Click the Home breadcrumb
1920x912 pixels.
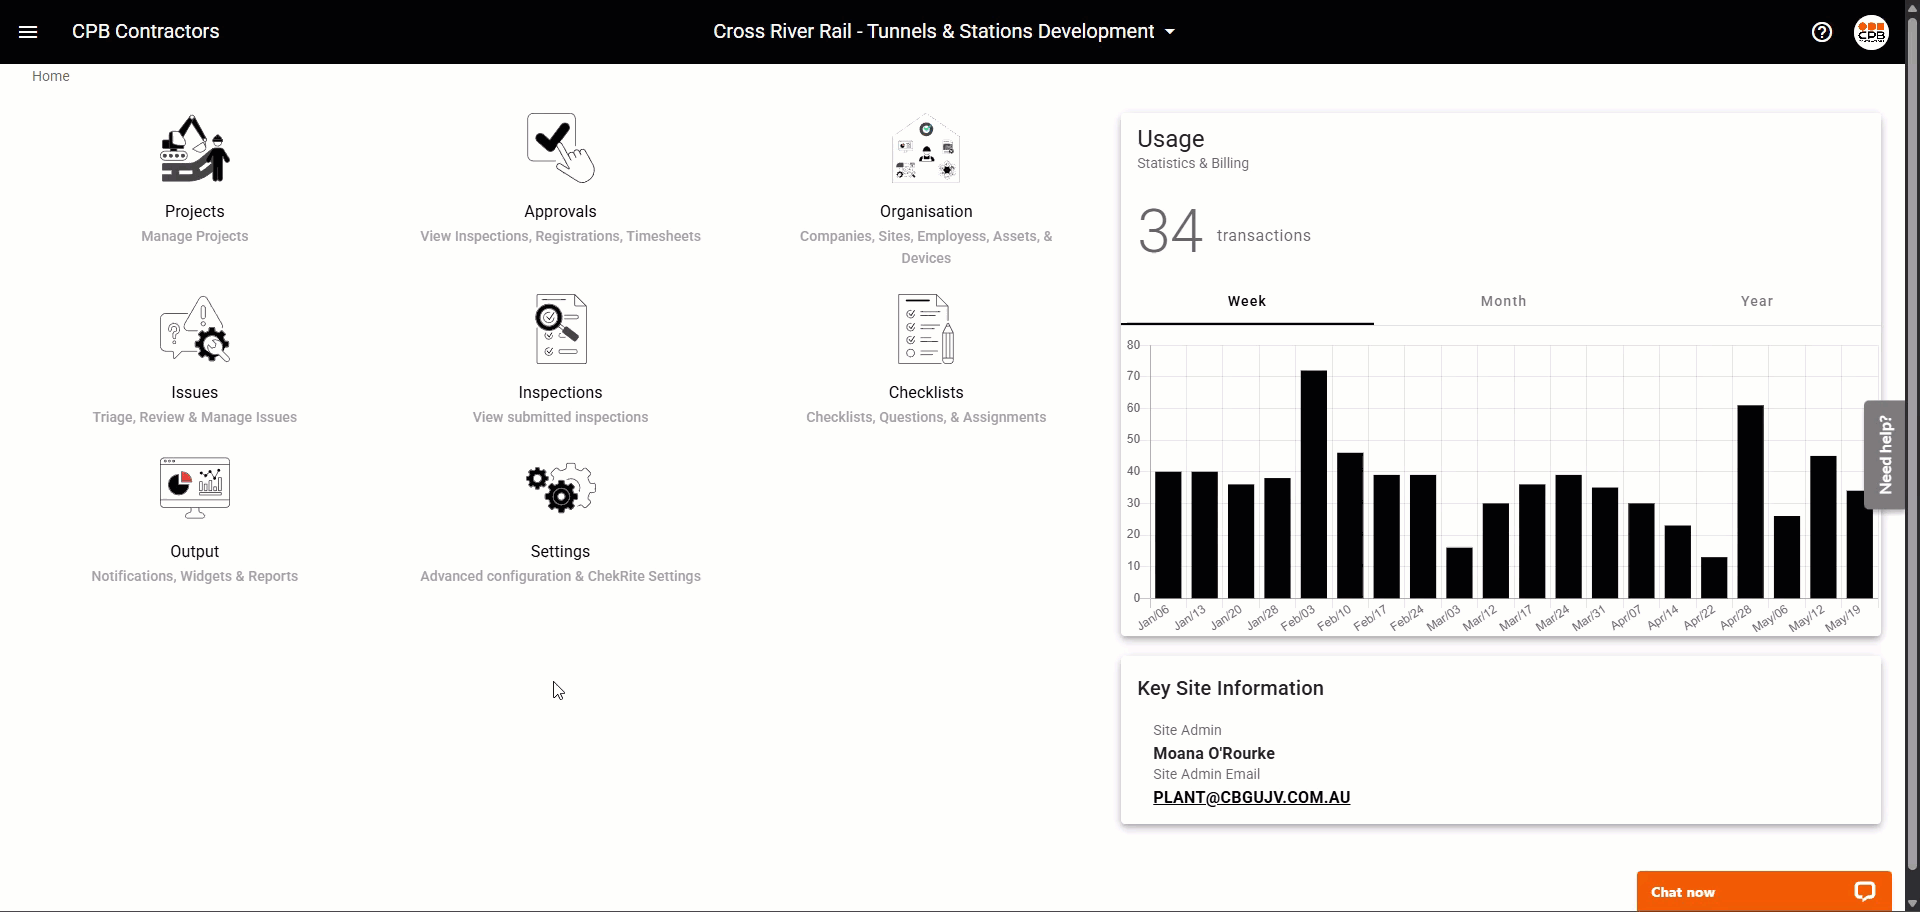51,76
